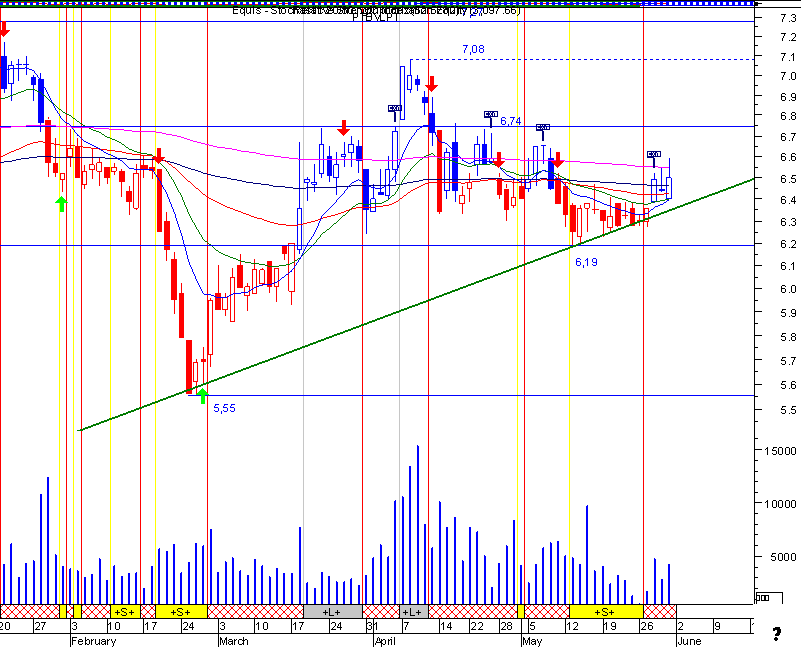Viewport: 801px width, 647px height.
Task: Click the +L+ signal segment at April 7
Action: (x=413, y=612)
